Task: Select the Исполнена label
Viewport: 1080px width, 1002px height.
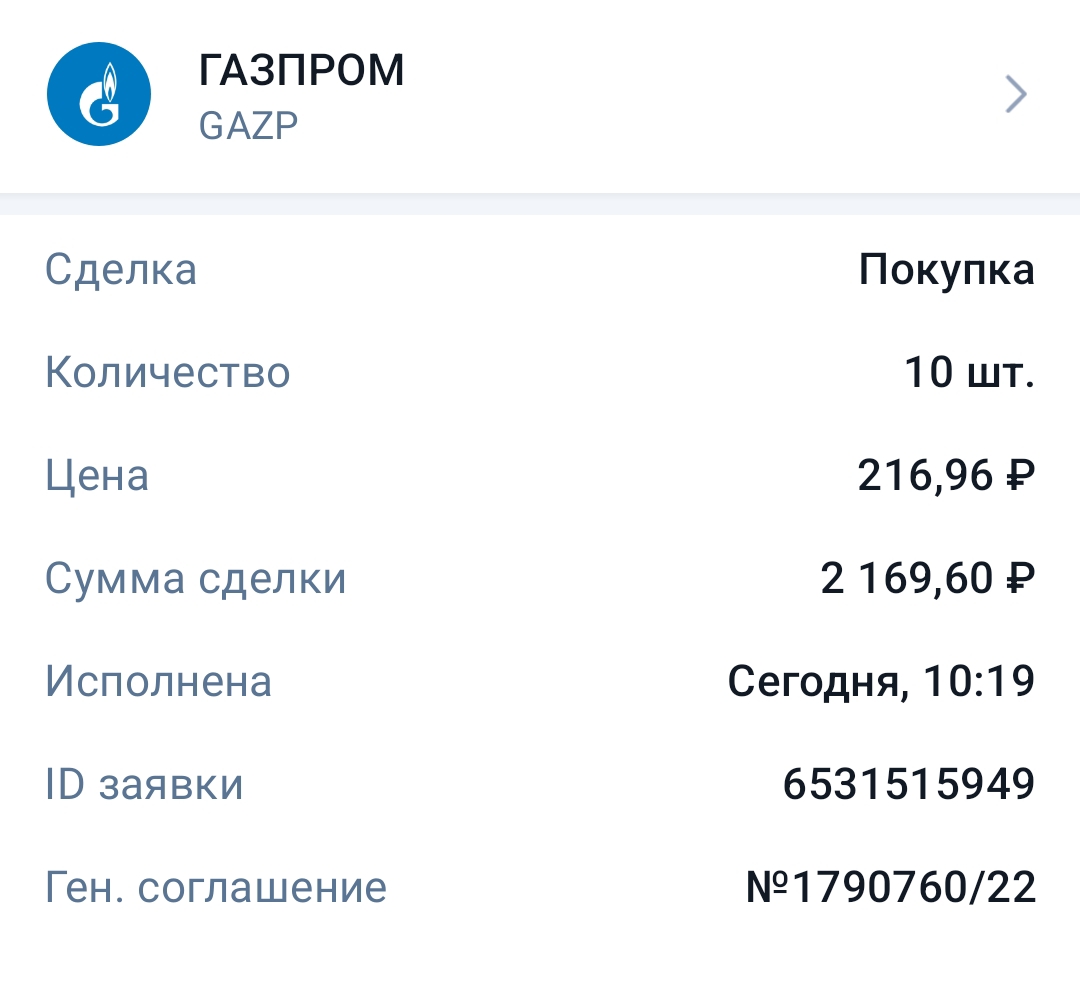Action: 159,682
